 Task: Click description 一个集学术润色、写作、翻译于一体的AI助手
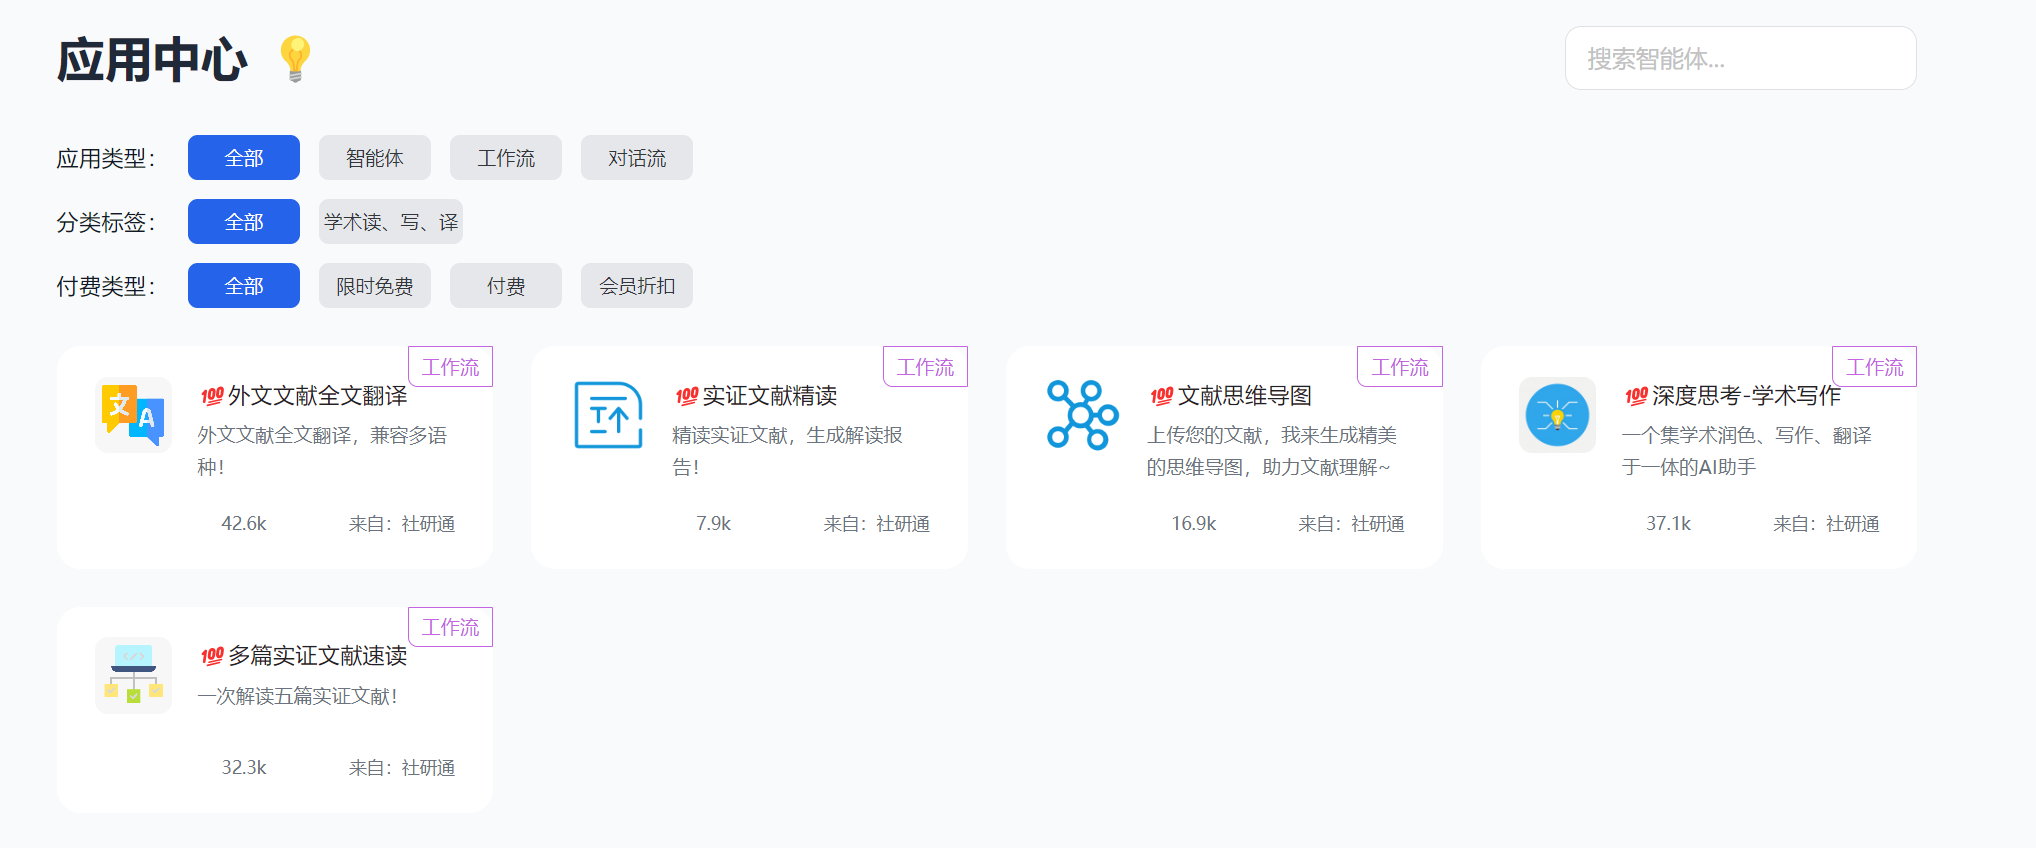1747,451
